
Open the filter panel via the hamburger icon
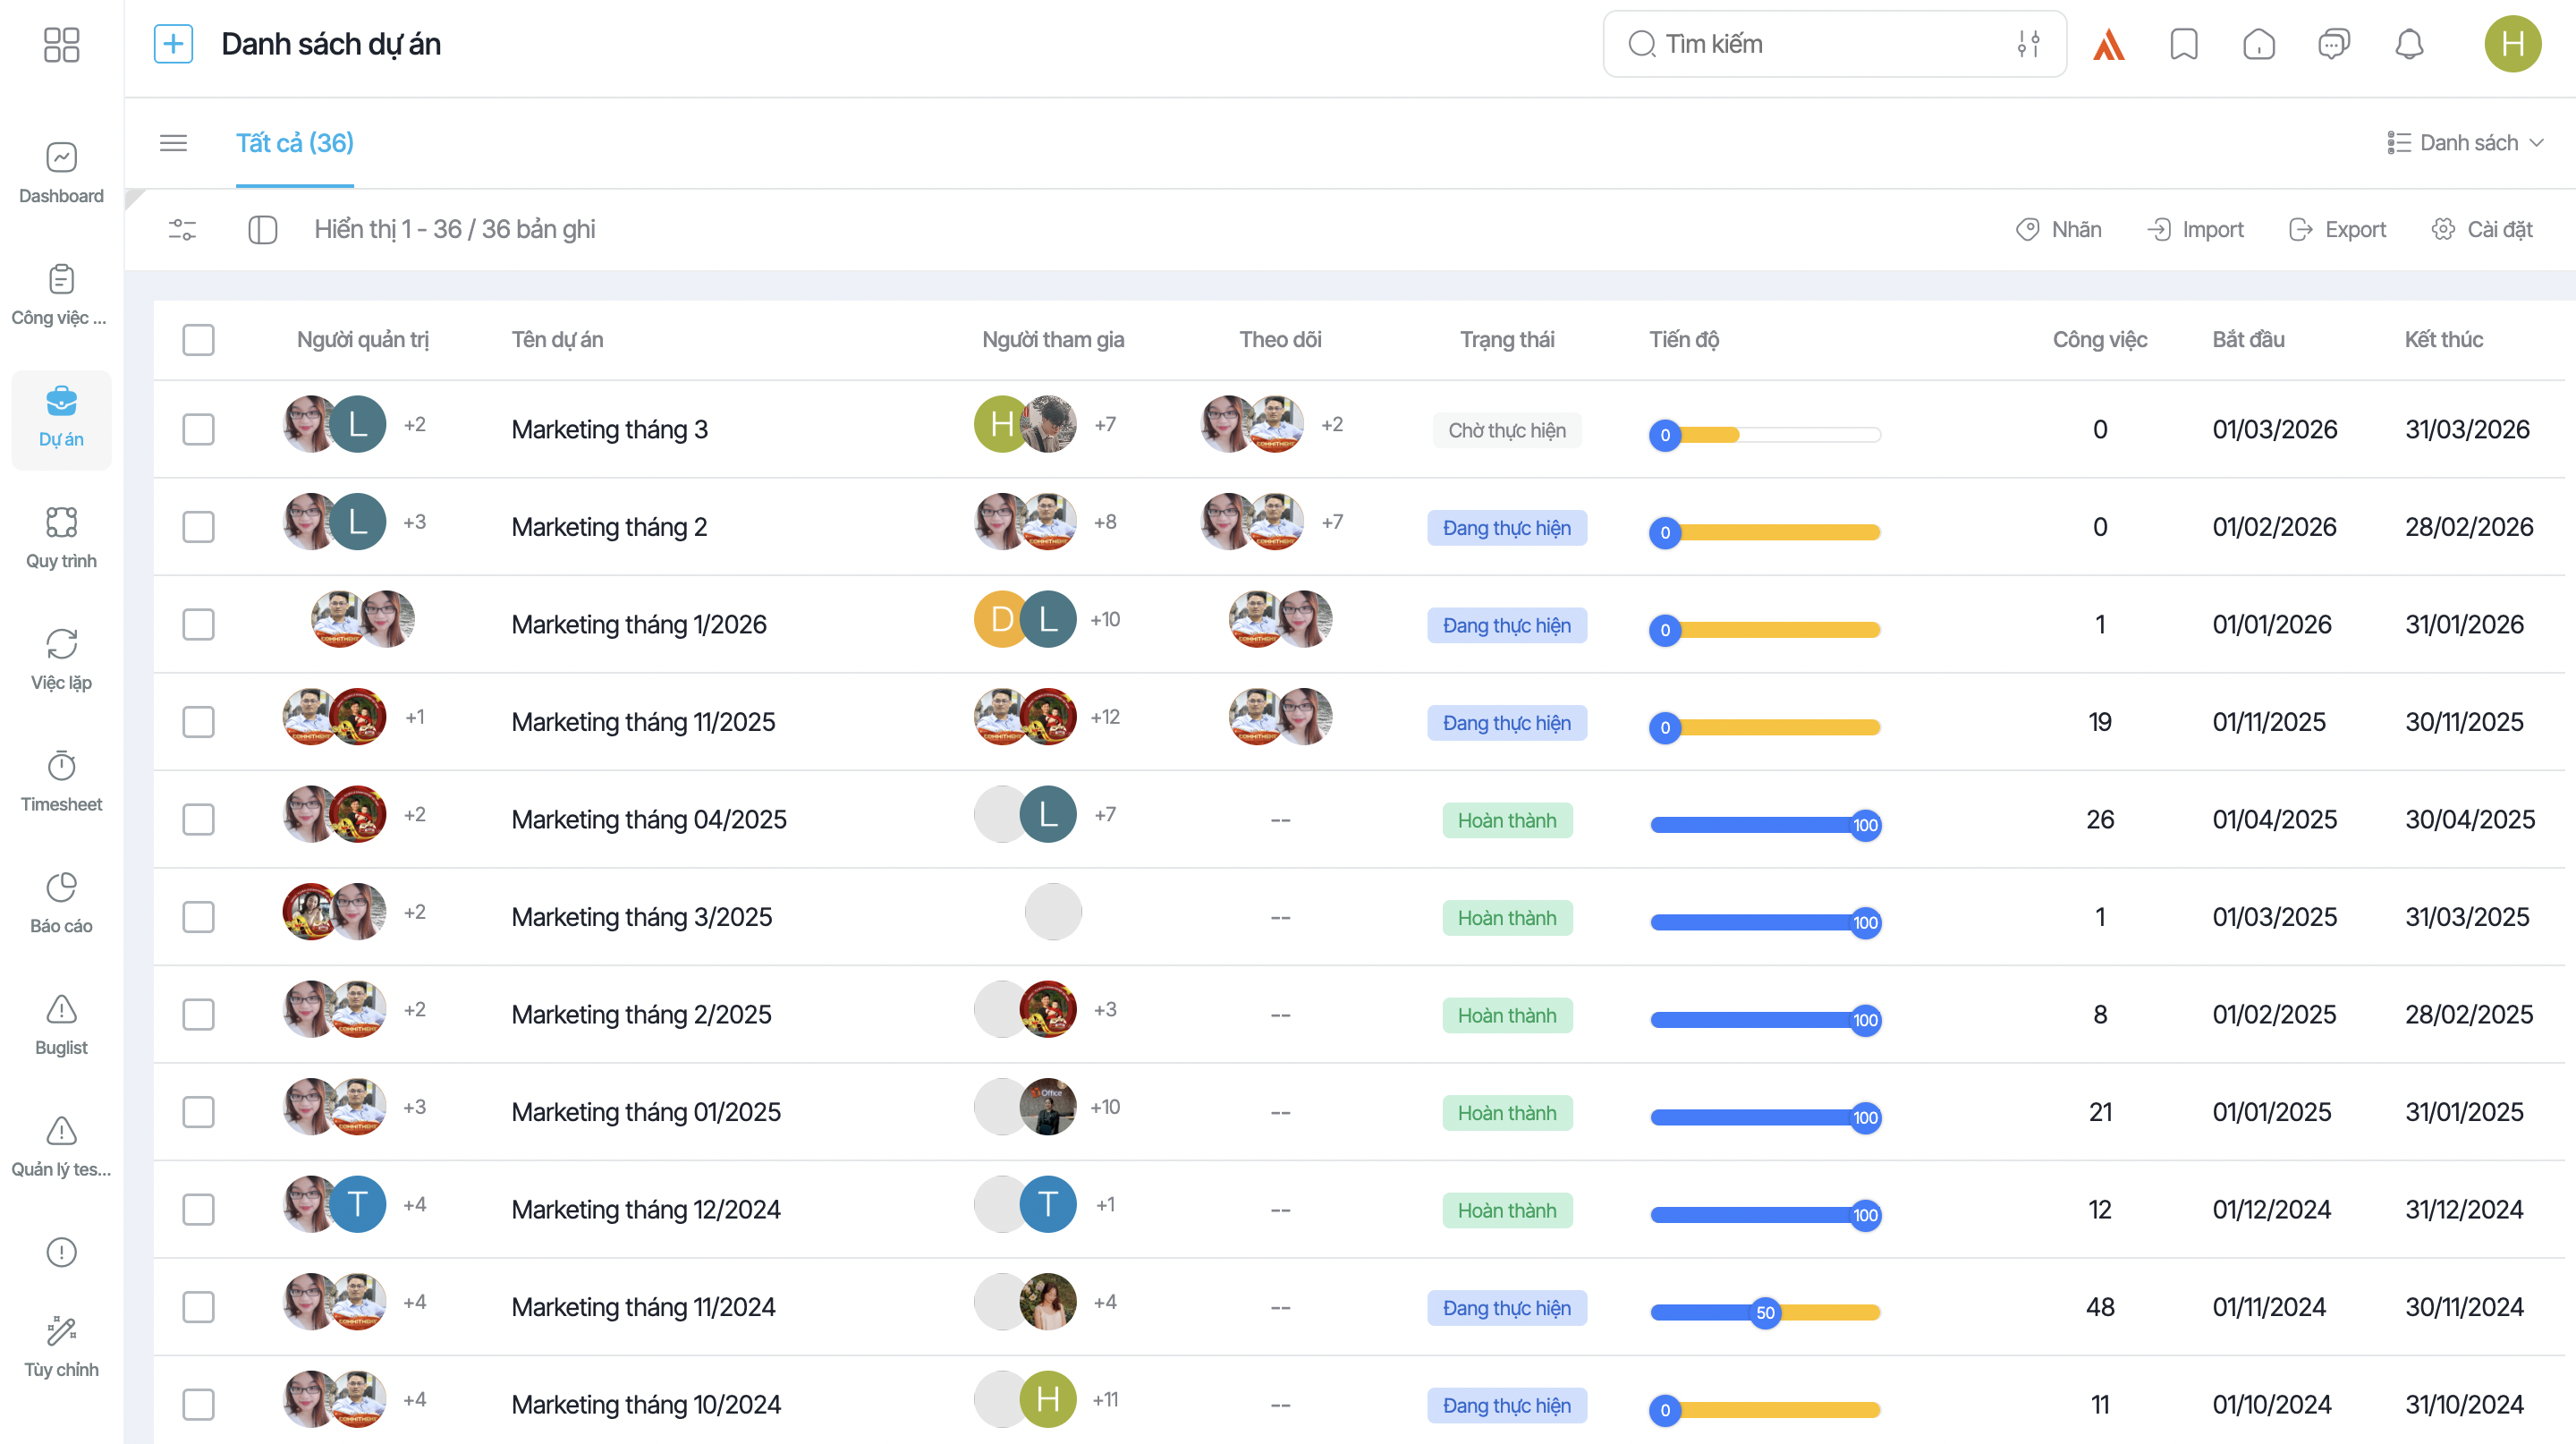pos(172,143)
